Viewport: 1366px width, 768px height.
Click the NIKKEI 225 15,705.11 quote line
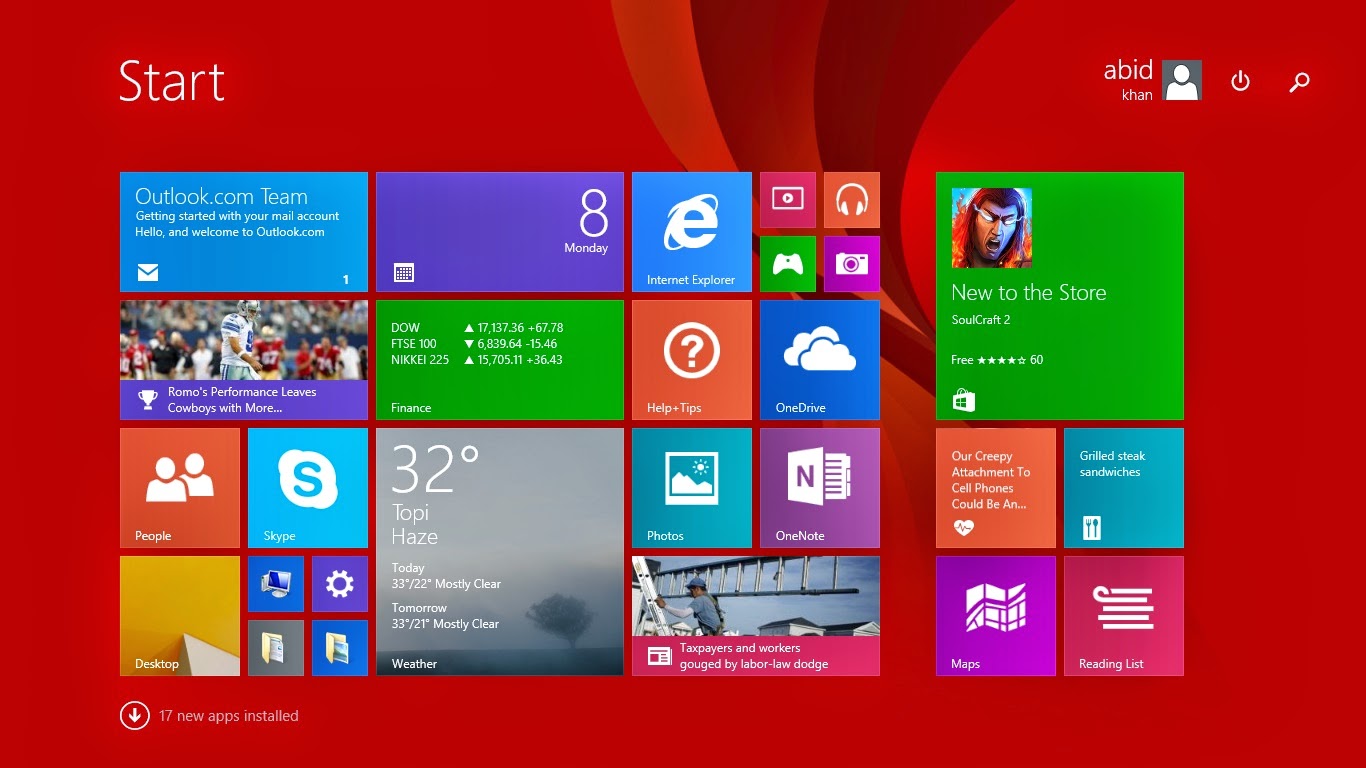(477, 360)
